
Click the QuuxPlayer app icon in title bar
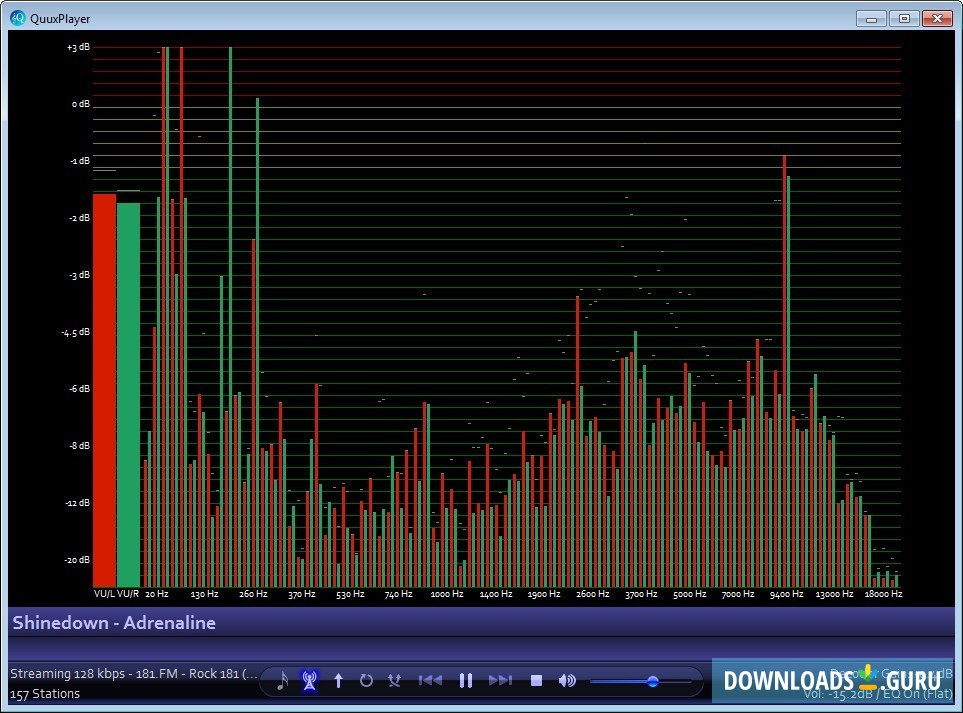pyautogui.click(x=18, y=18)
